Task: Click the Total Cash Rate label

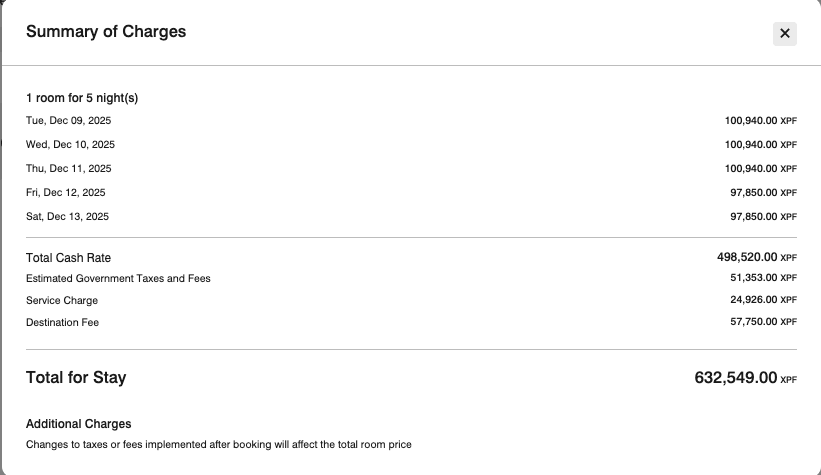Action: 68,258
